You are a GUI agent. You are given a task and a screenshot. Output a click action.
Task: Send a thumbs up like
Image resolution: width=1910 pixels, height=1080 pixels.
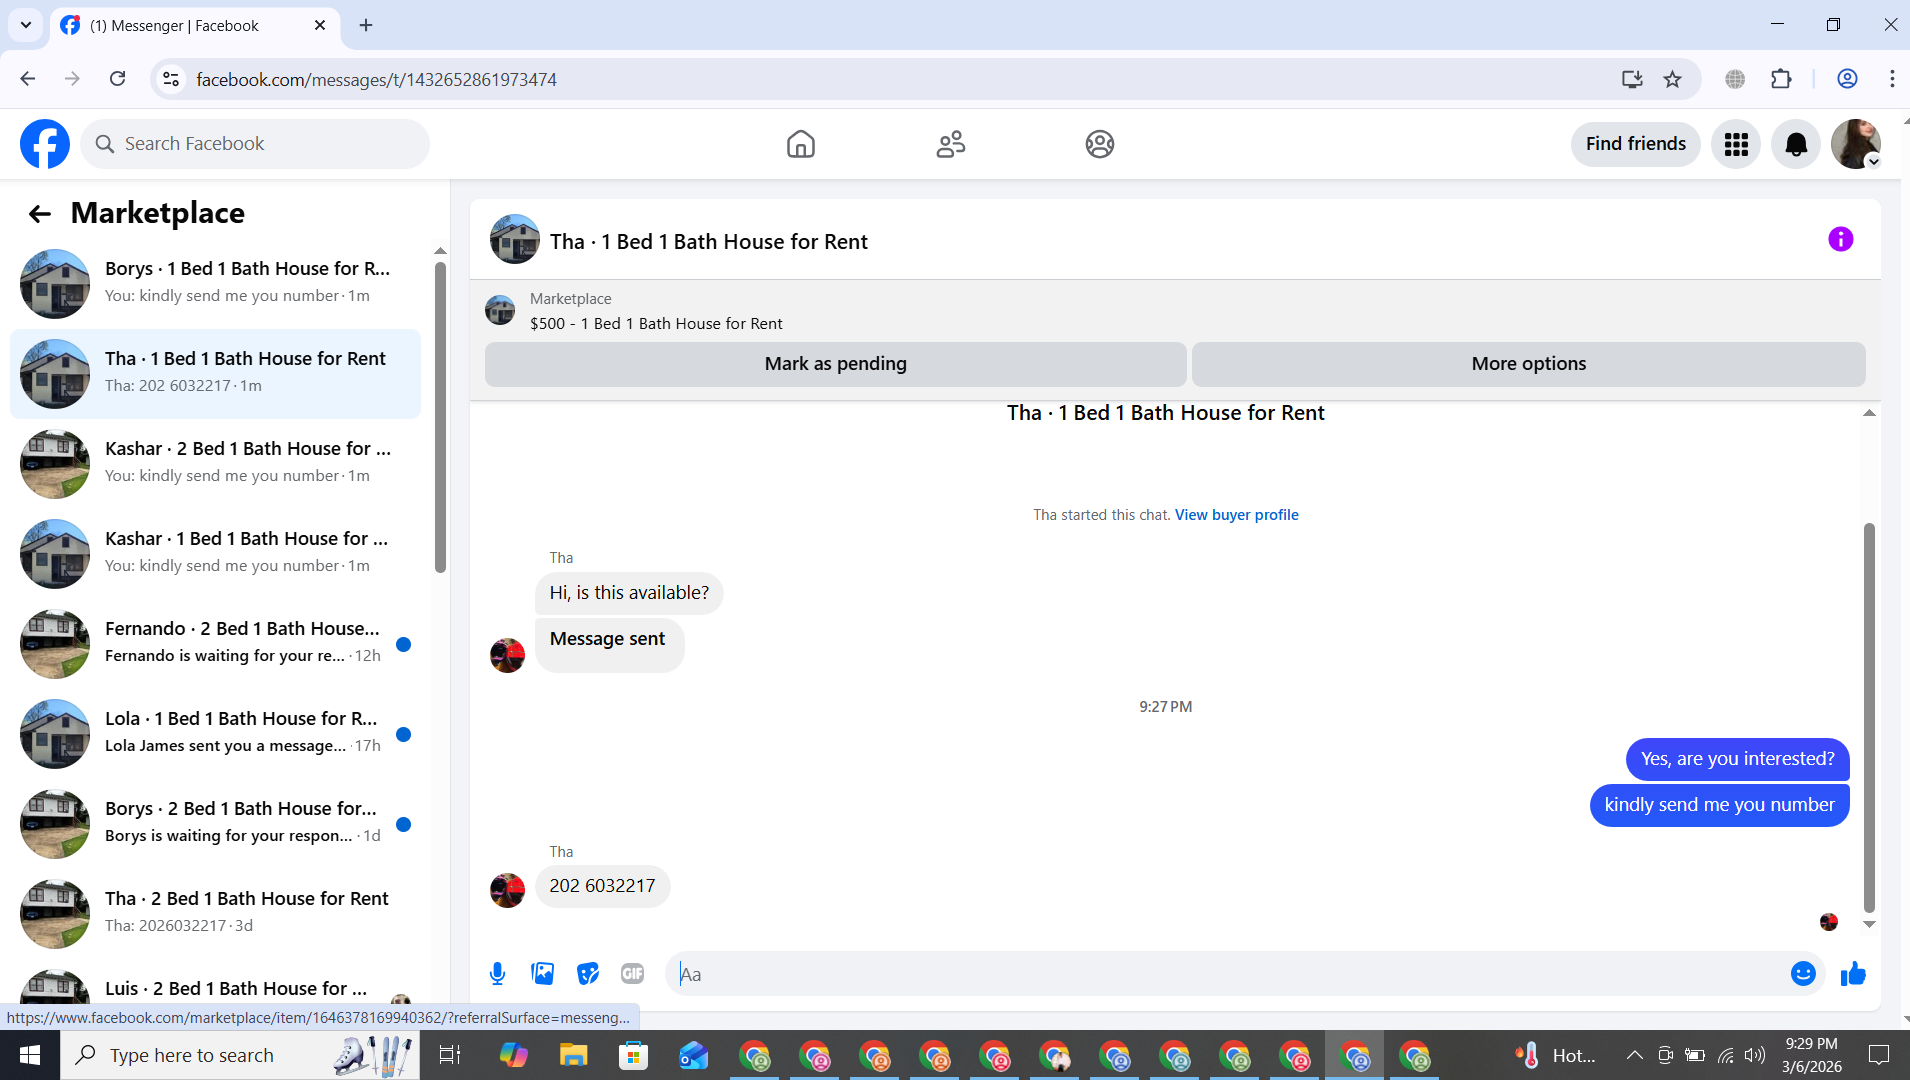pos(1853,973)
